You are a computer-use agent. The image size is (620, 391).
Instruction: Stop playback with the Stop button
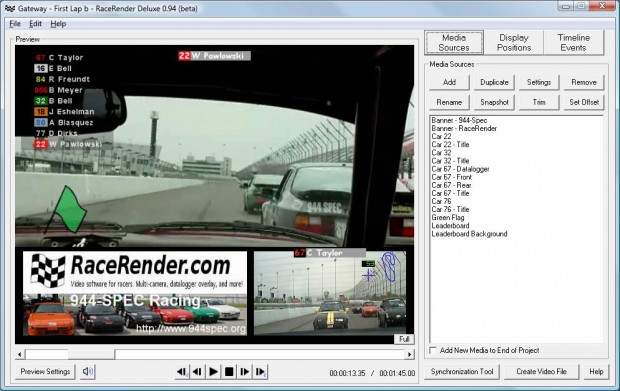pyautogui.click(x=229, y=372)
